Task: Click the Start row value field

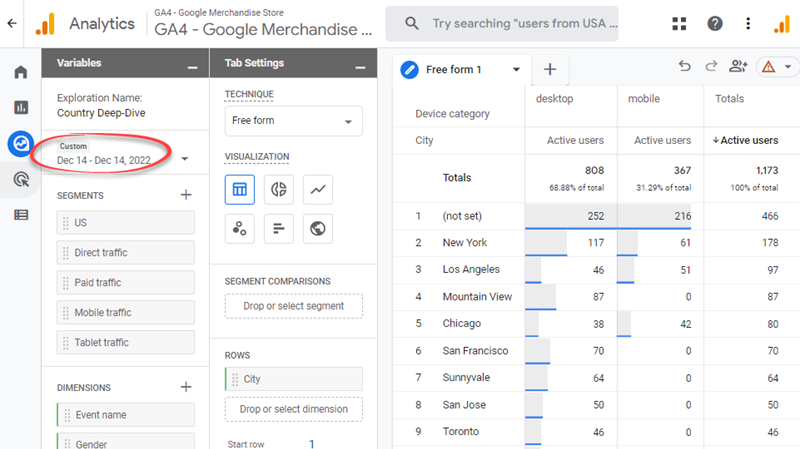Action: pyautogui.click(x=311, y=444)
